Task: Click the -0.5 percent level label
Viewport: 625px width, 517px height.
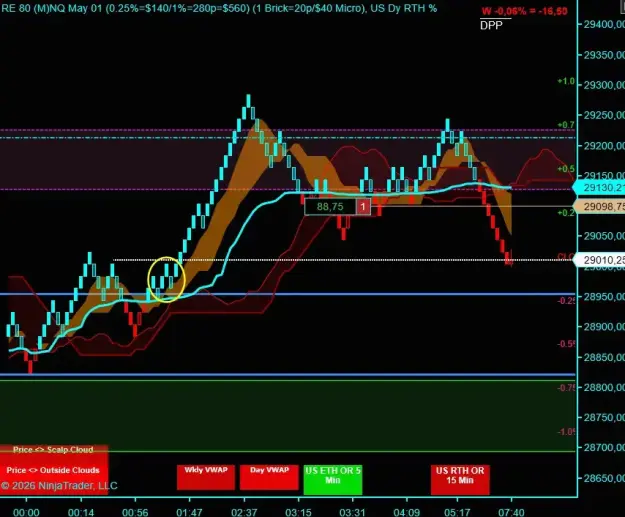Action: click(x=566, y=344)
